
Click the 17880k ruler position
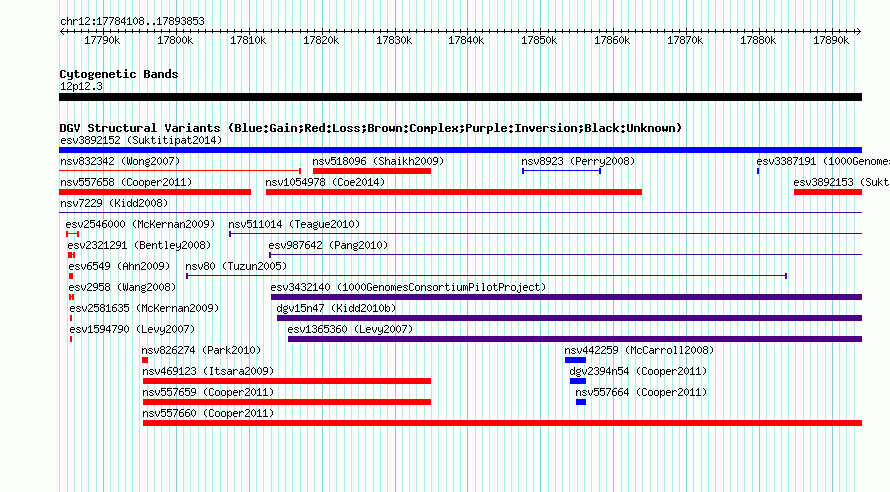pos(758,40)
